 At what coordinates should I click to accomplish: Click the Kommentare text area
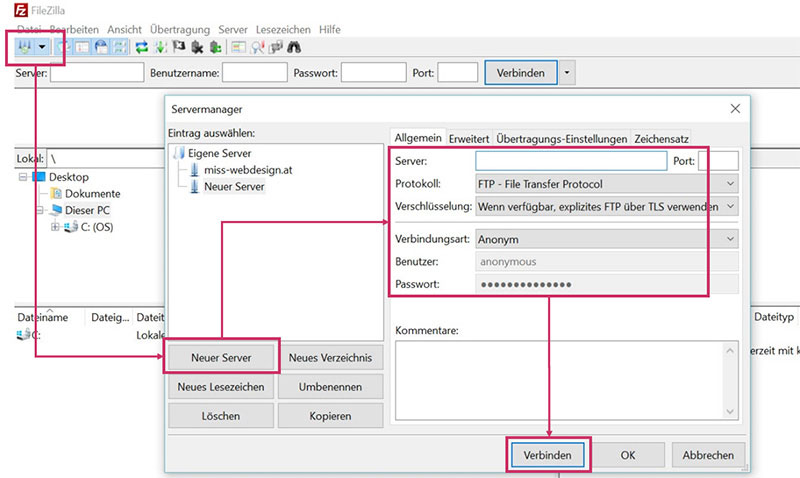click(566, 381)
